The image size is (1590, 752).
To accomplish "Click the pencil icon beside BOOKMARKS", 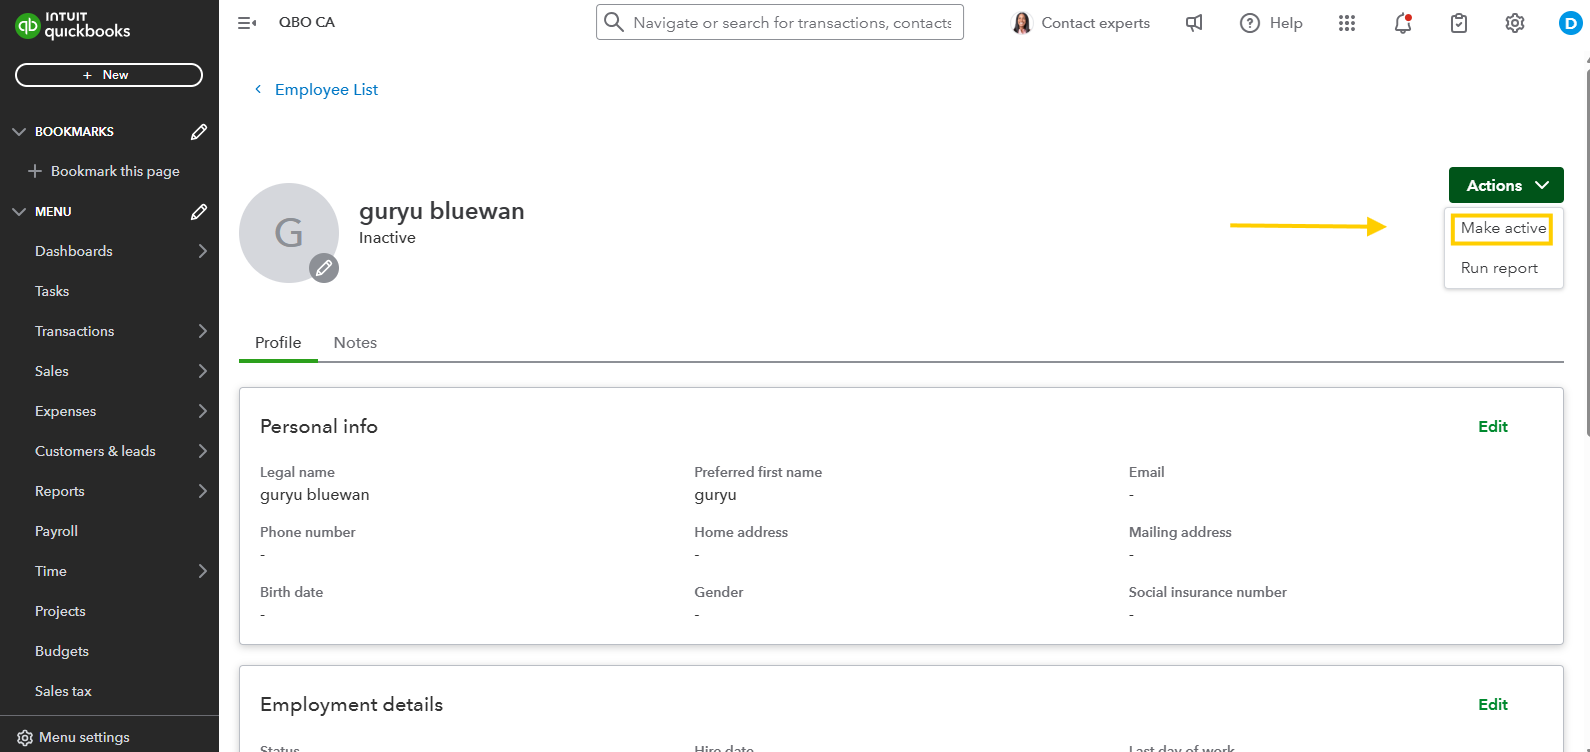I will [x=199, y=132].
